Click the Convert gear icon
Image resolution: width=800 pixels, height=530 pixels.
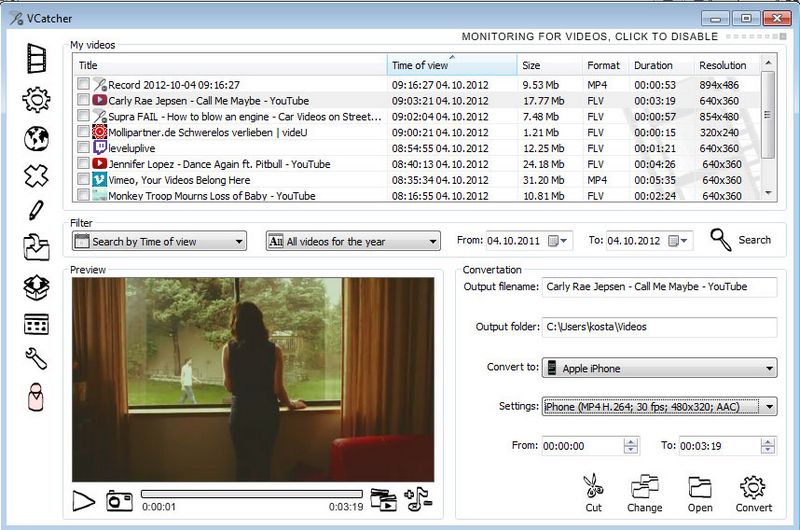pyautogui.click(x=754, y=493)
